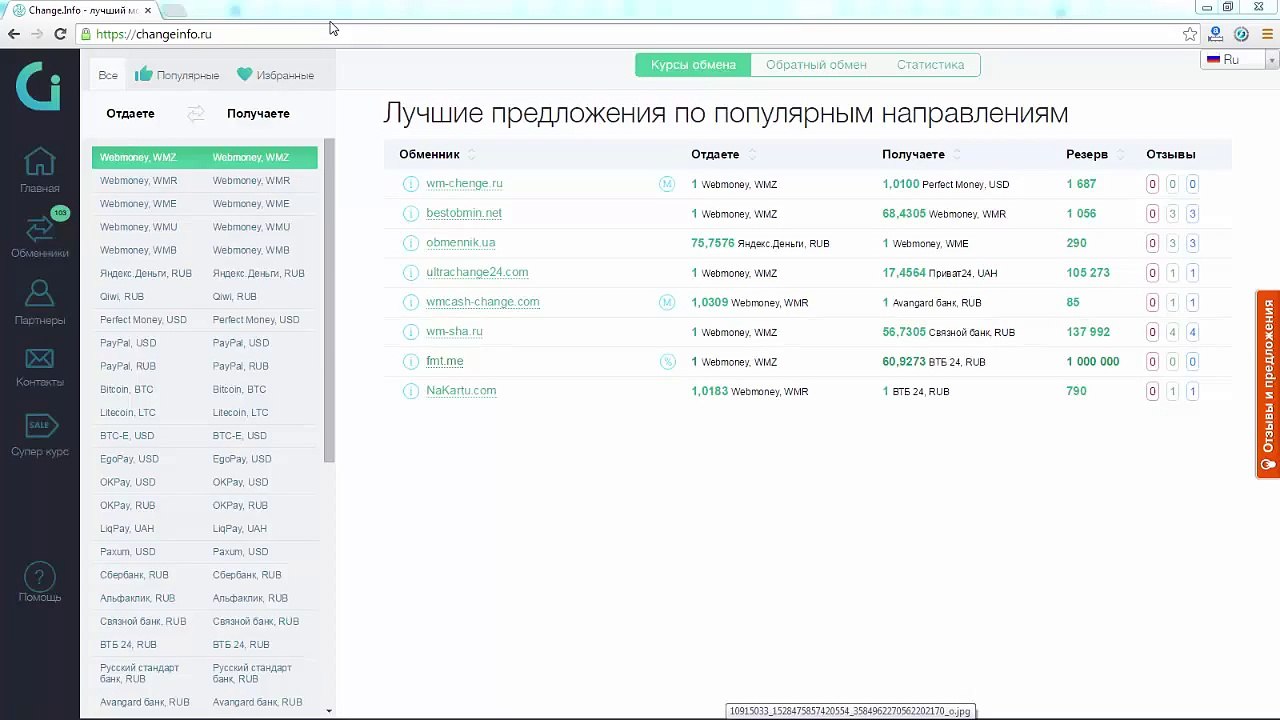Viewport: 1280px width, 720px height.
Task: Switch to Обратный обмен tab
Action: click(x=816, y=65)
